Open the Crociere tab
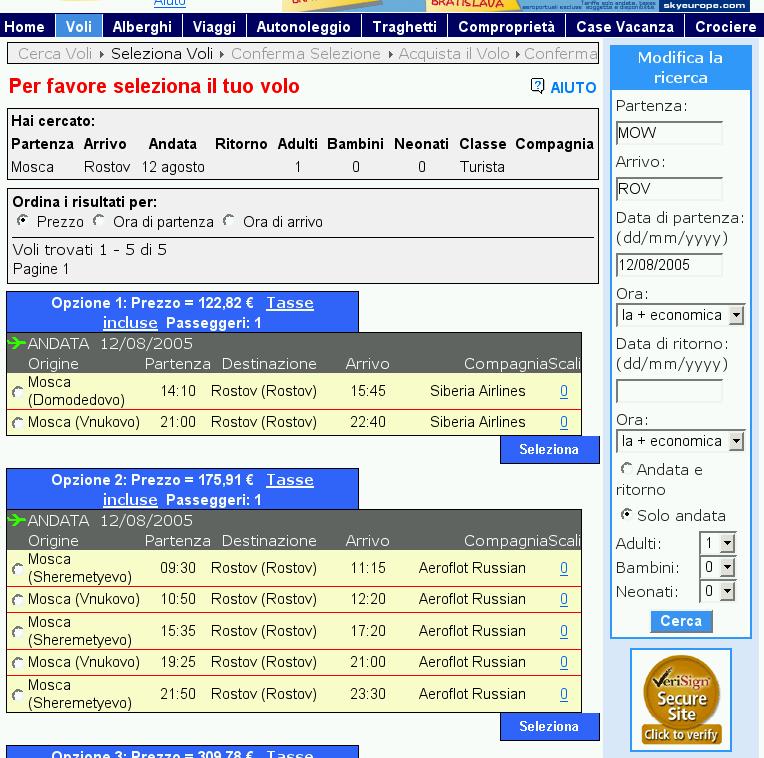764x758 pixels. click(725, 27)
